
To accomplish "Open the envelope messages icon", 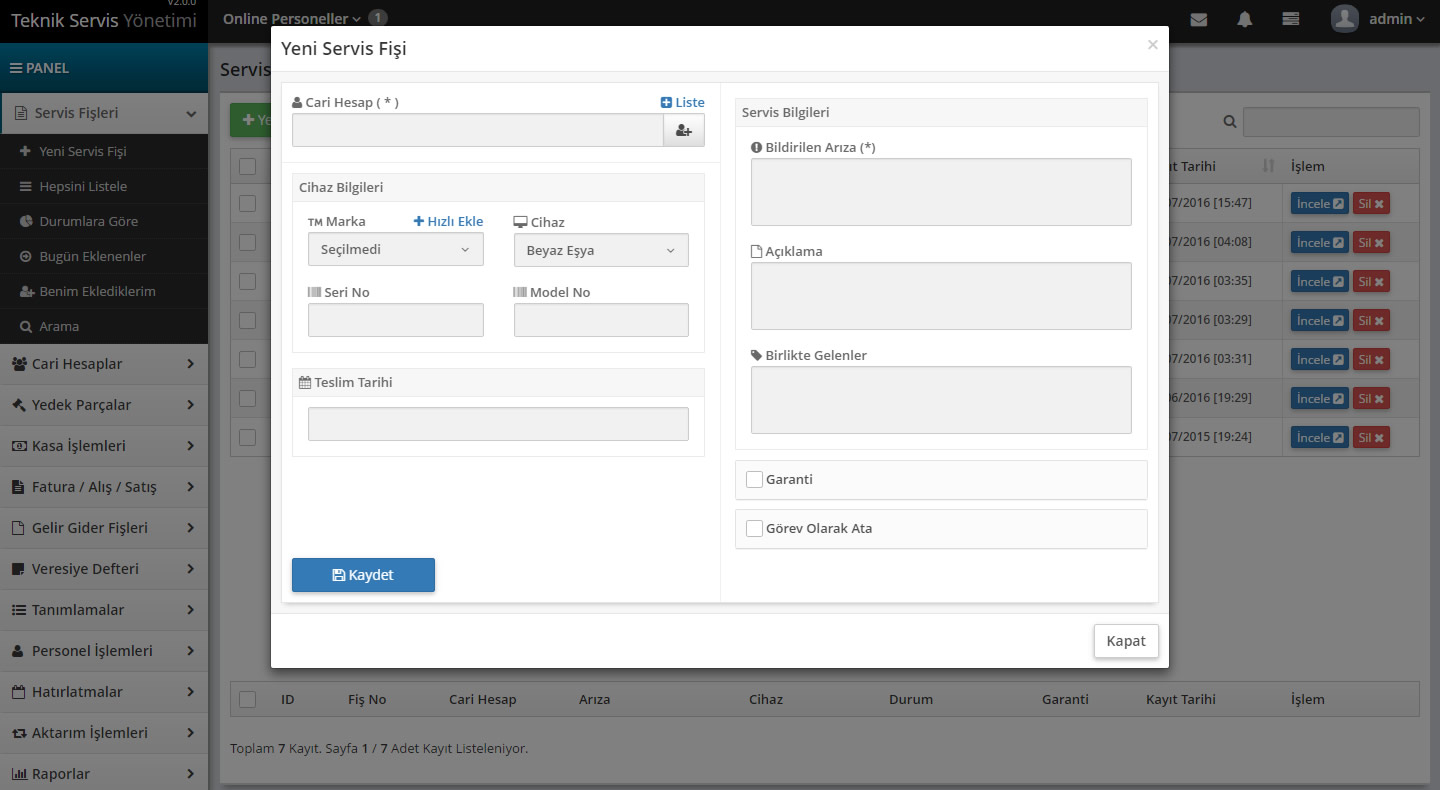I will (x=1198, y=19).
